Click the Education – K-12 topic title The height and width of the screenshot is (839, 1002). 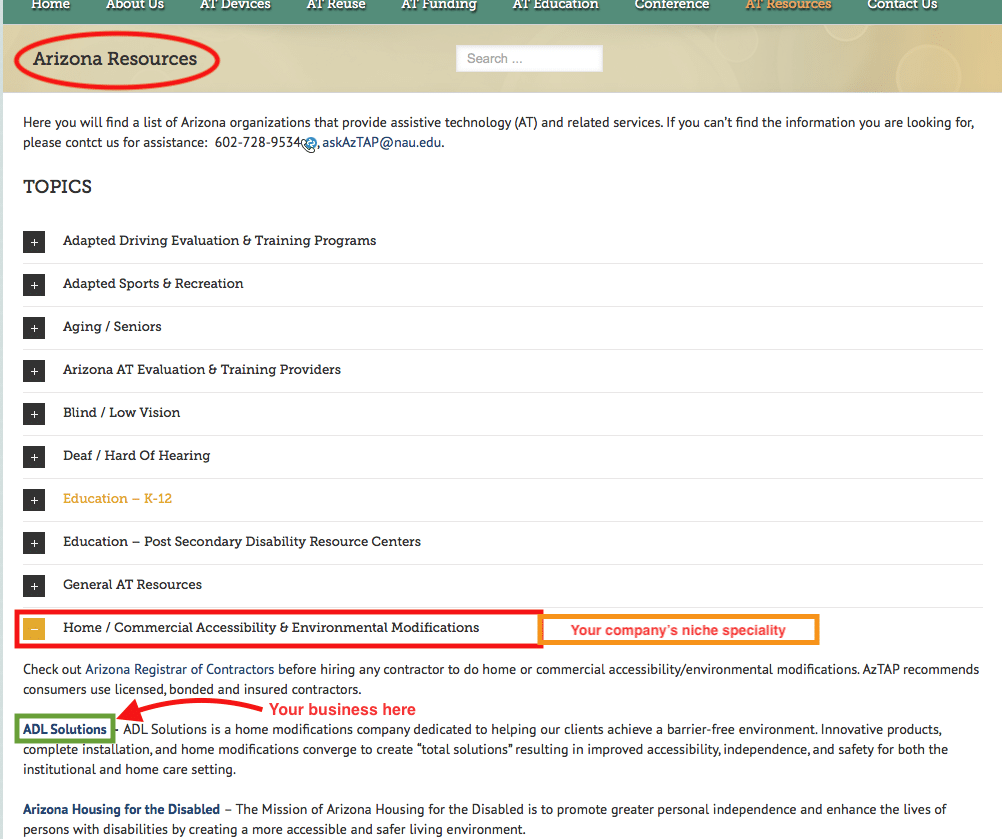click(117, 498)
